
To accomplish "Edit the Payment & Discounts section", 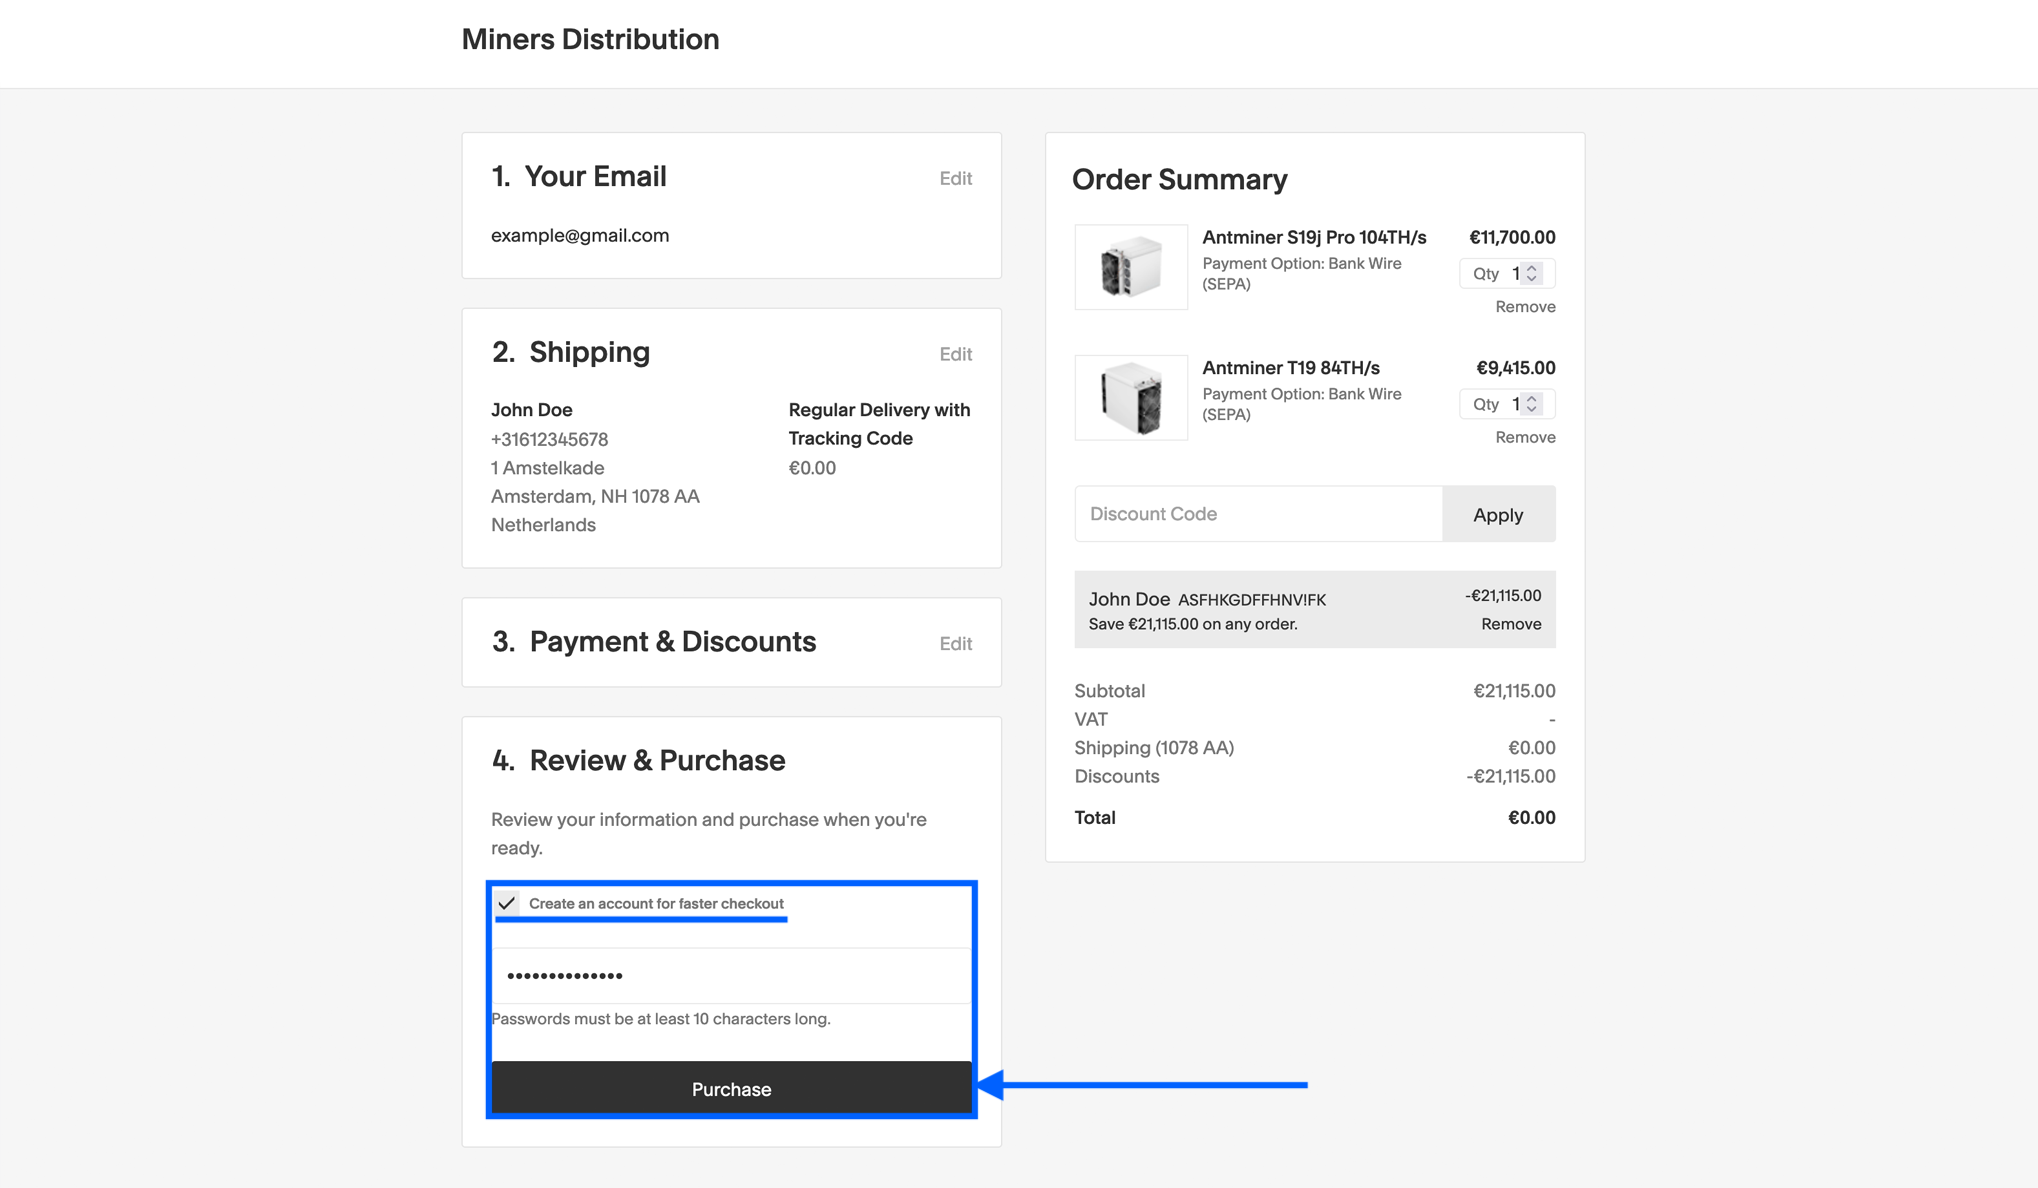I will 955,643.
